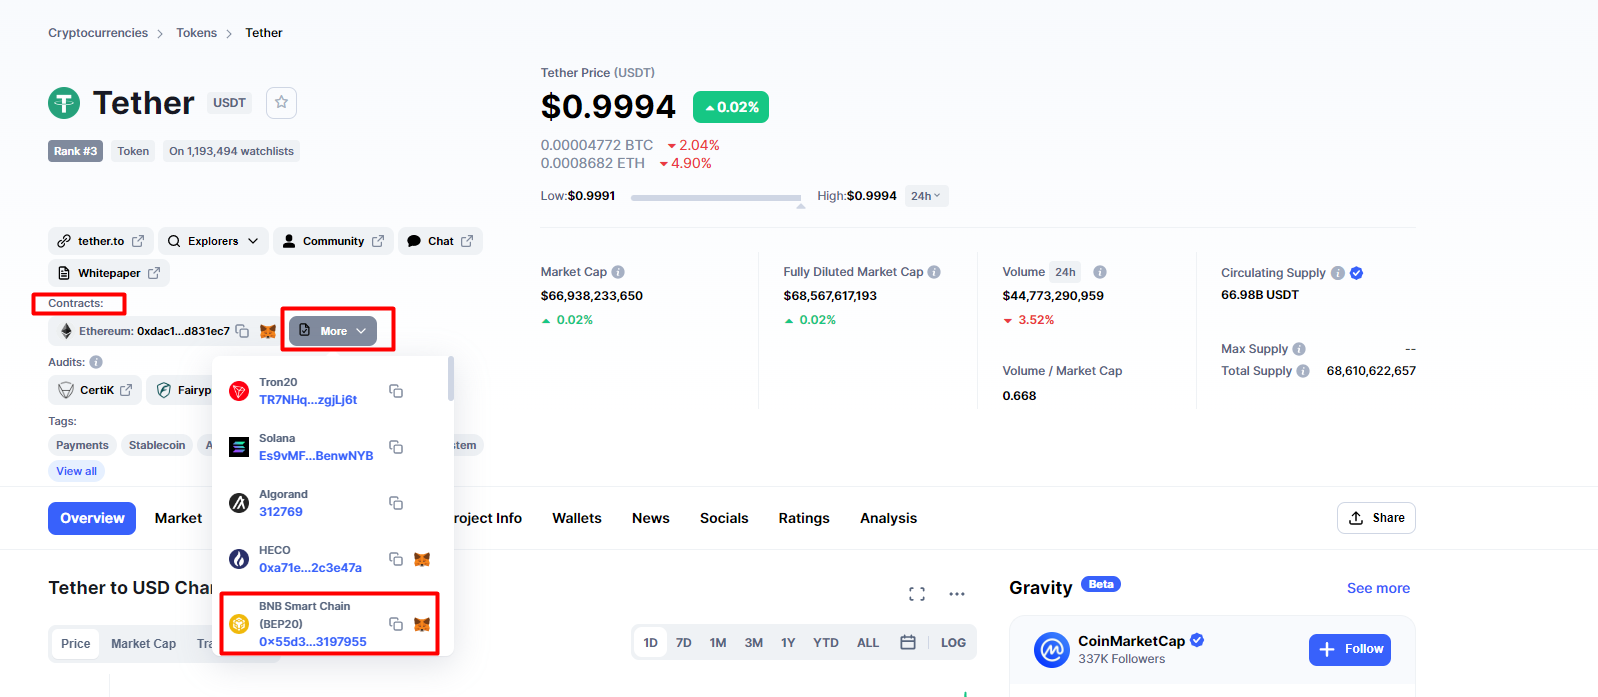Image resolution: width=1598 pixels, height=697 pixels.
Task: Select the 1D chart range
Action: click(651, 642)
